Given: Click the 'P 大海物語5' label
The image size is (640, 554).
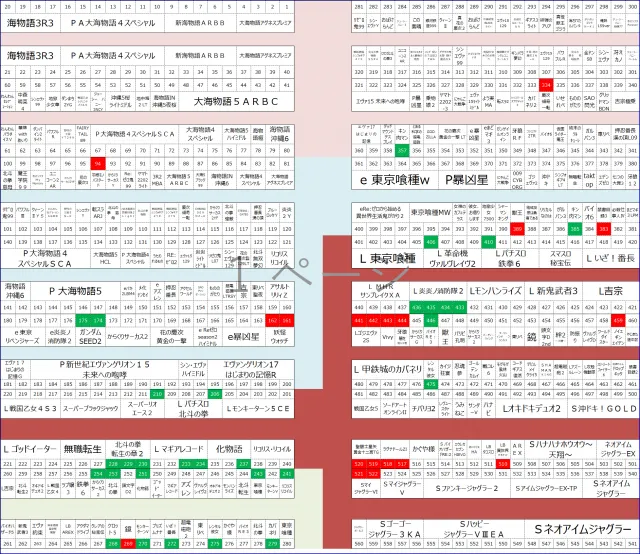Looking at the screenshot, I should 76,291.
